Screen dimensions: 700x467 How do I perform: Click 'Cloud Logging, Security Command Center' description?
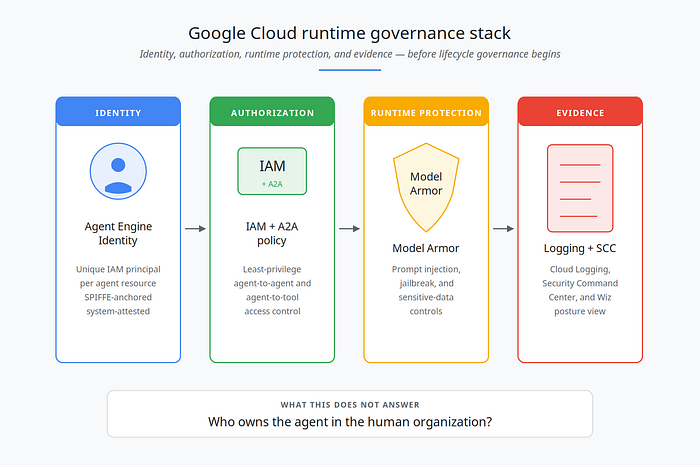click(x=580, y=290)
